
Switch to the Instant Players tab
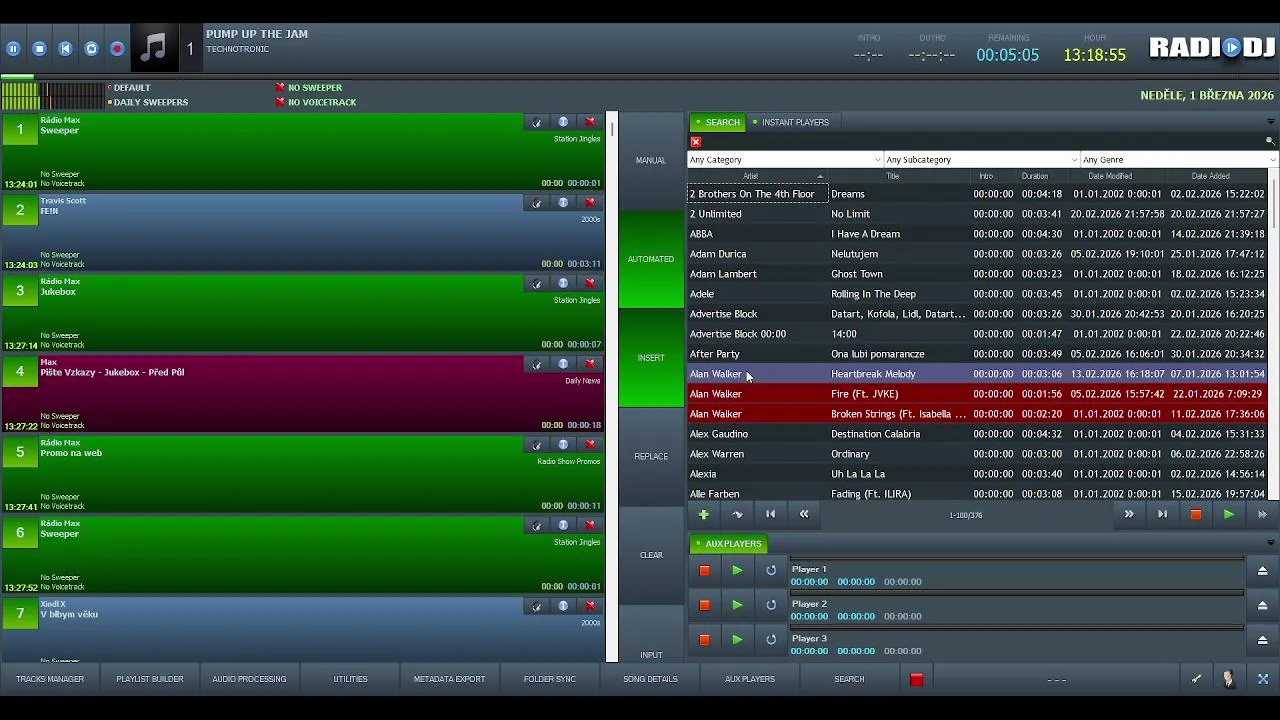tap(791, 122)
